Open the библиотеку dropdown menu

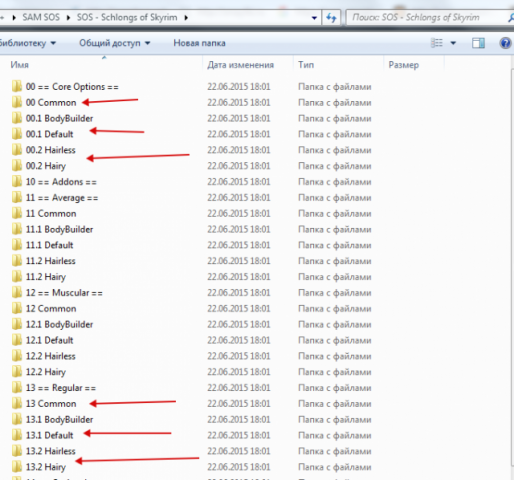click(27, 43)
